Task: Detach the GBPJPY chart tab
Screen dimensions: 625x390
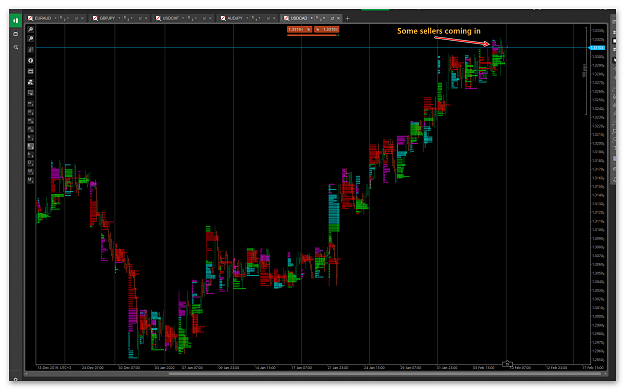Action: point(140,18)
